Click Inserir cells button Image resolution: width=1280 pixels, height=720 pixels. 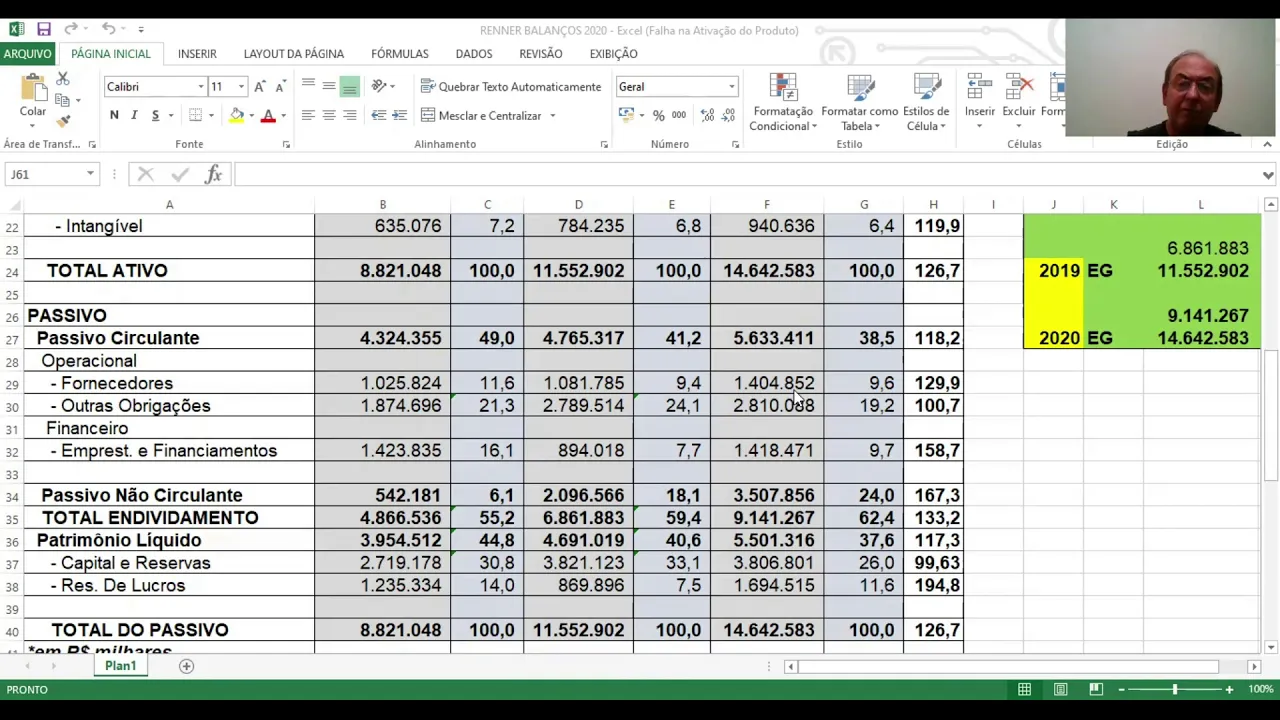click(x=980, y=102)
